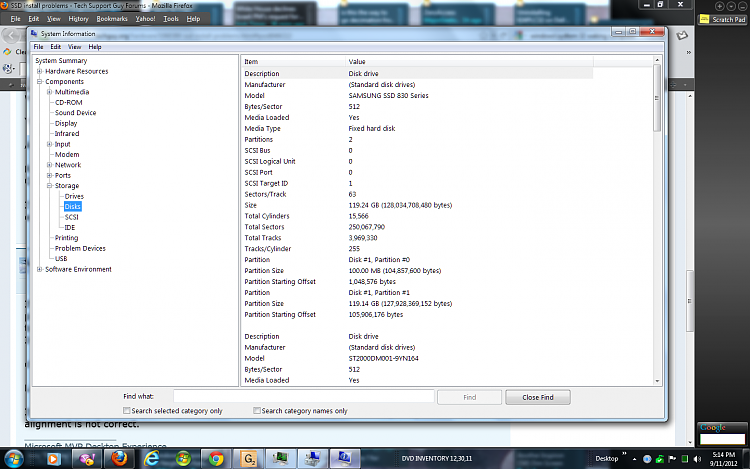Click the Scratch Pad gadget icon
This screenshot has height=469, width=750.
704,19
